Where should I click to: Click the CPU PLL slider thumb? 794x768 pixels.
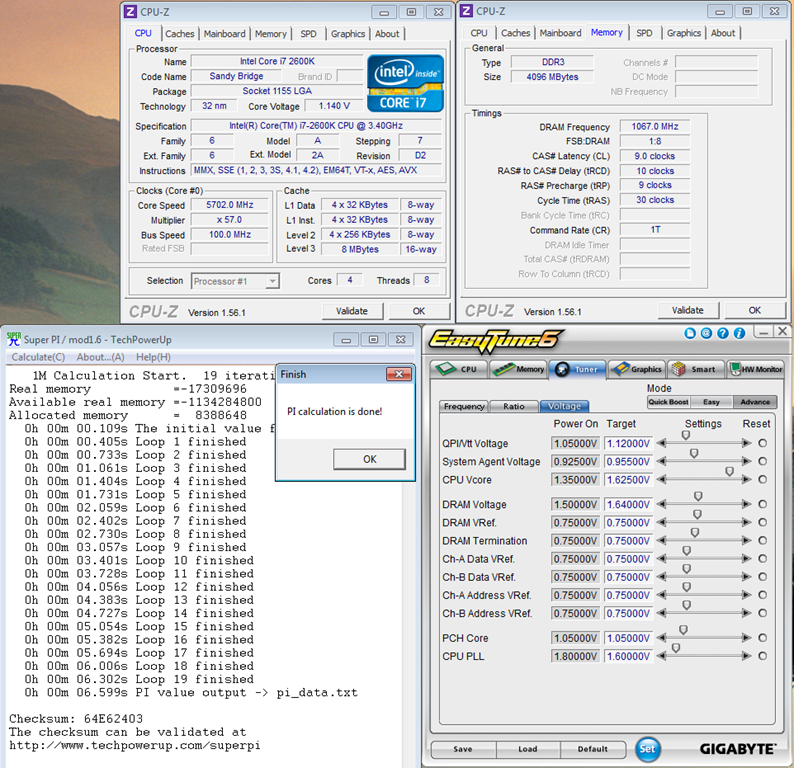(676, 648)
